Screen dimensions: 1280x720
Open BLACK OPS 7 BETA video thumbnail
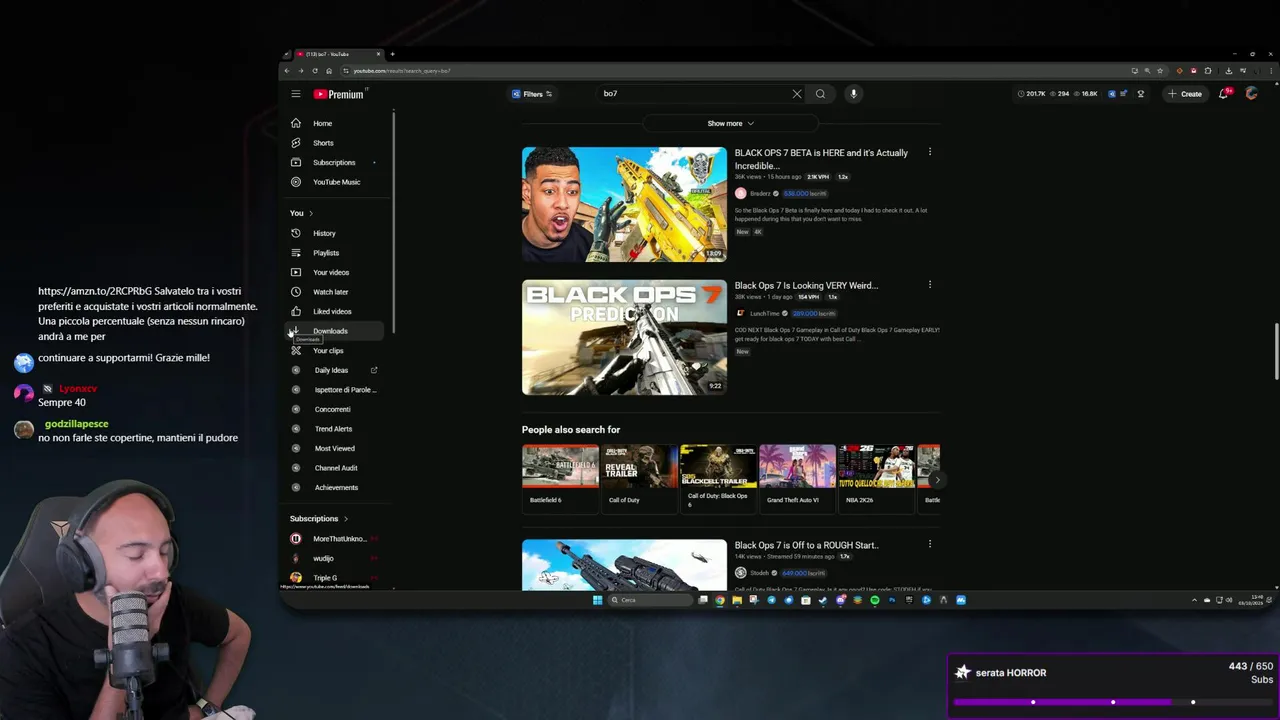tap(624, 204)
